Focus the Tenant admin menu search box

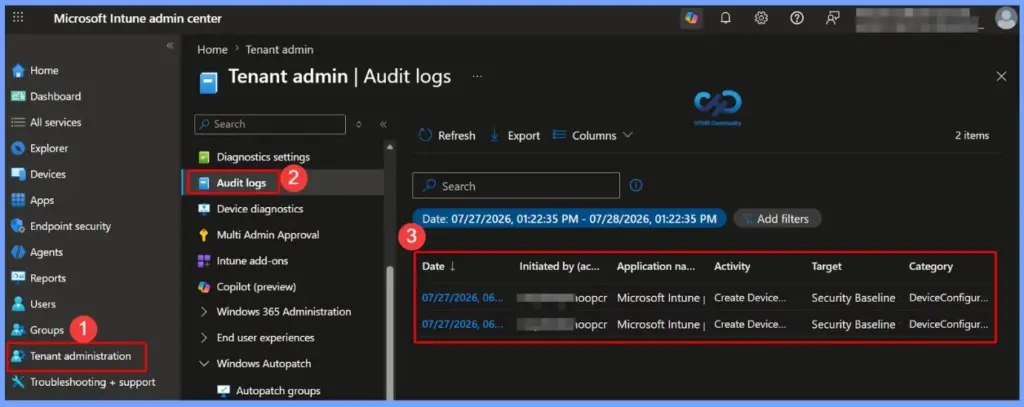[x=270, y=124]
